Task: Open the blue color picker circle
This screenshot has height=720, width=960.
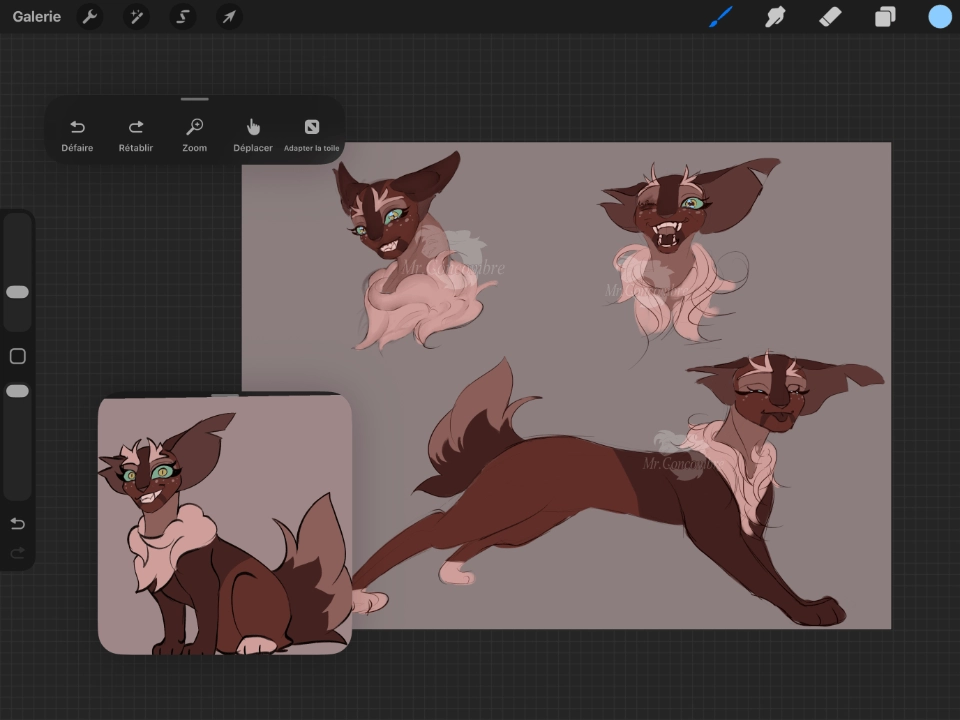Action: tap(939, 17)
